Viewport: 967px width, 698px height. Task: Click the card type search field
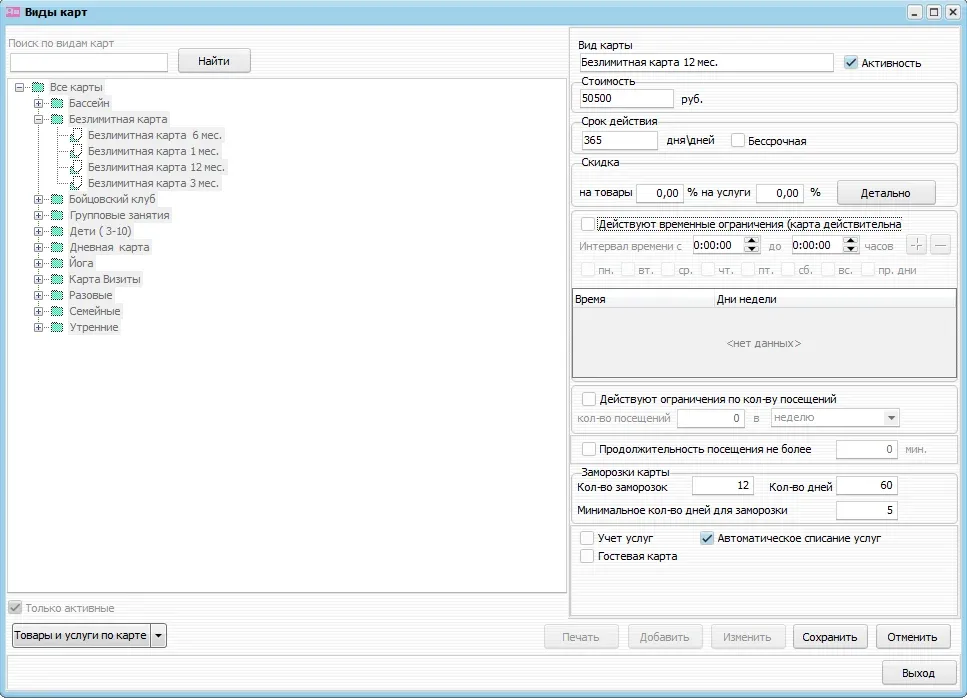(x=89, y=62)
